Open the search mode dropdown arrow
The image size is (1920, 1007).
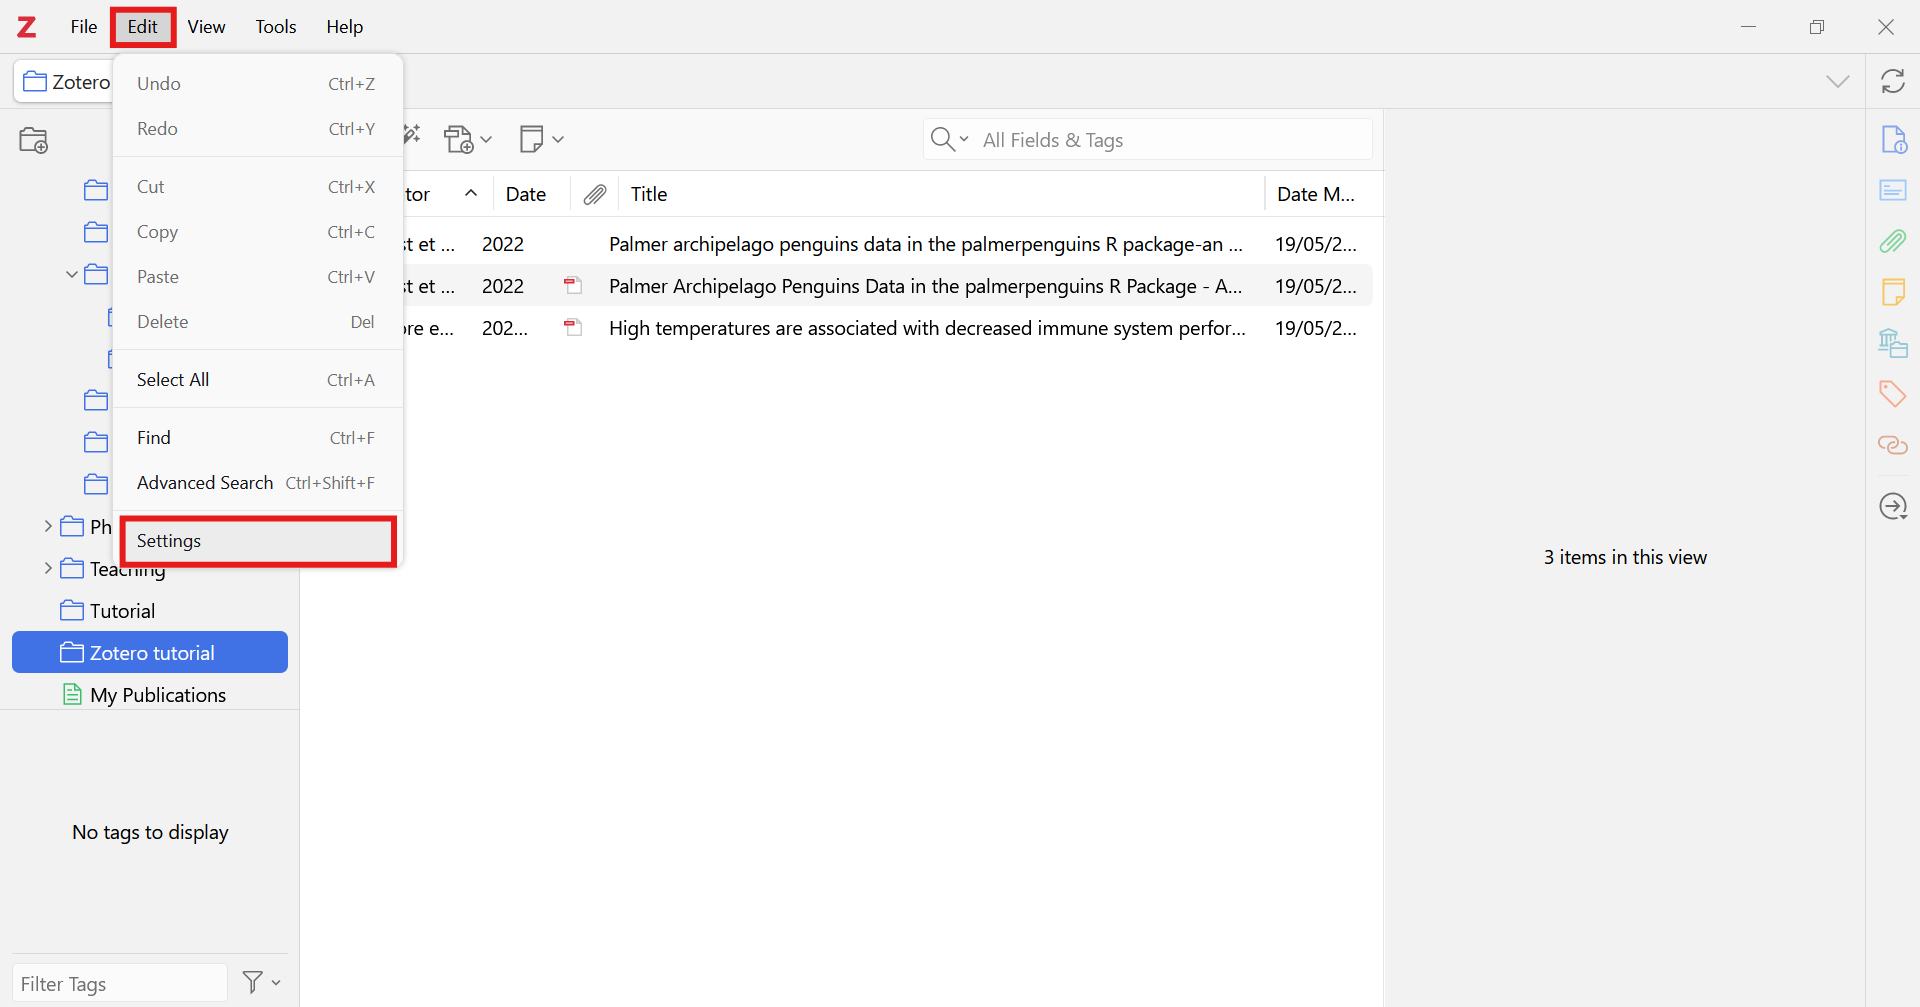click(x=964, y=139)
